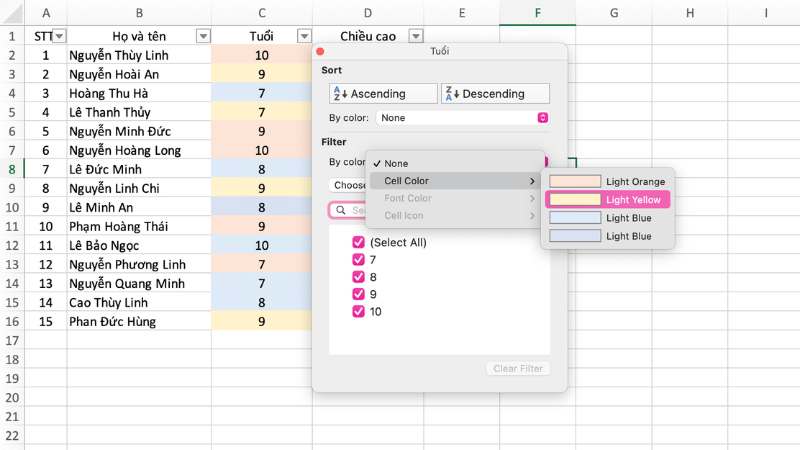
Task: Close the Tuổi filter popup with red dot
Action: (x=320, y=51)
